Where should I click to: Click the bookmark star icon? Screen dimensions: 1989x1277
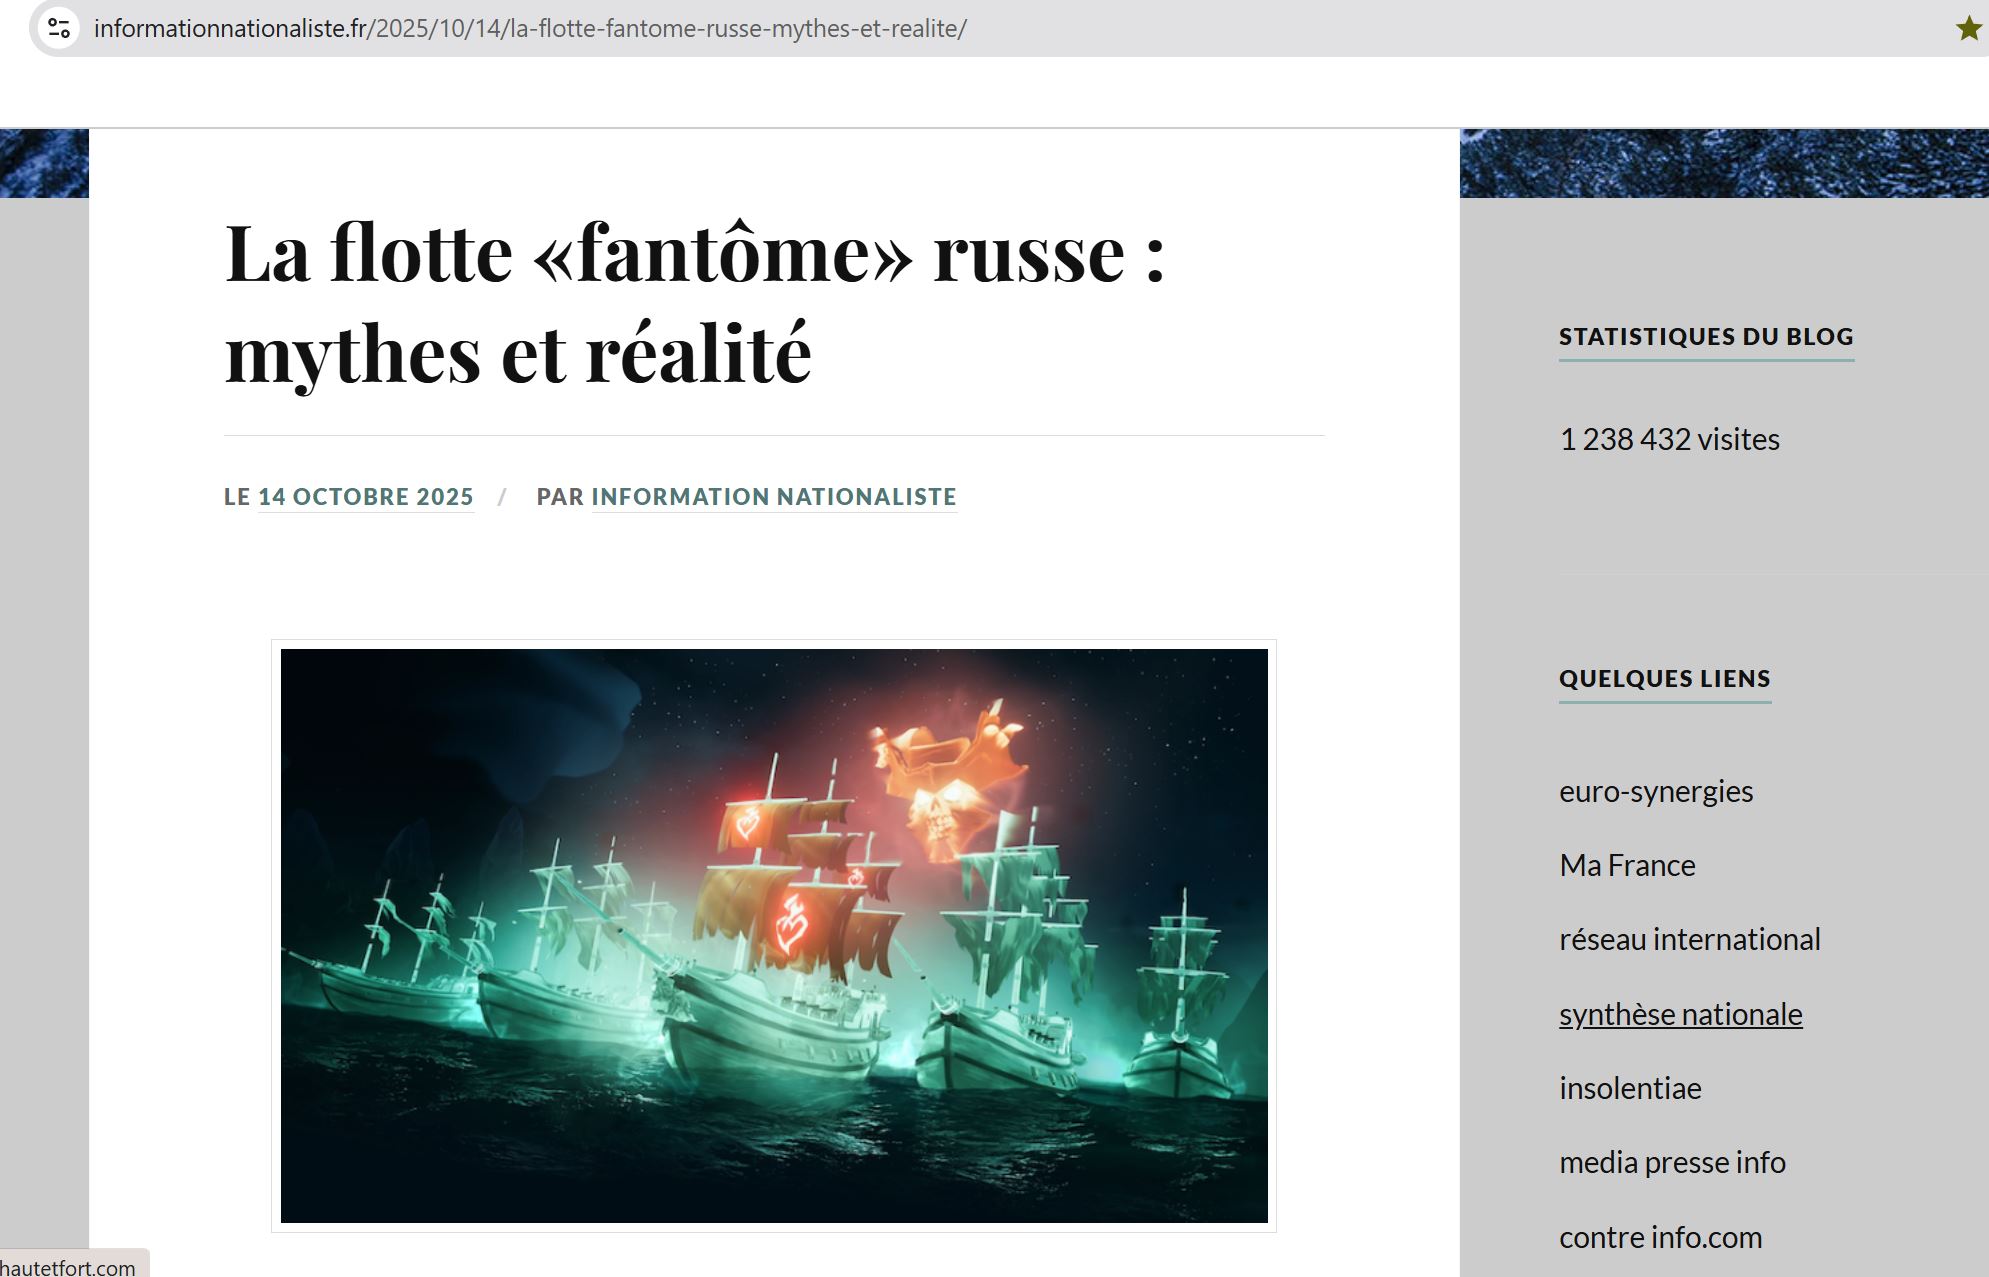[1968, 28]
